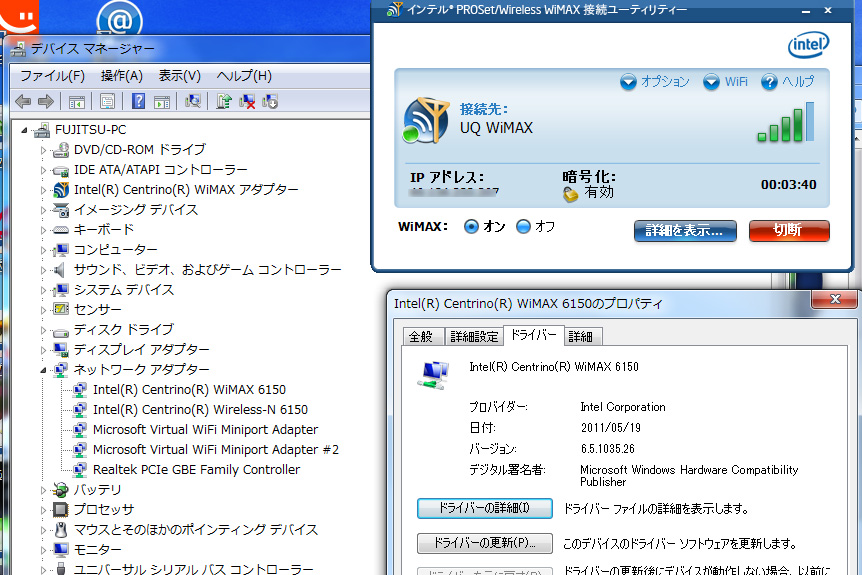This screenshot has height=575, width=862.
Task: Click the Uninstall device icon with red X
Action: click(x=247, y=101)
